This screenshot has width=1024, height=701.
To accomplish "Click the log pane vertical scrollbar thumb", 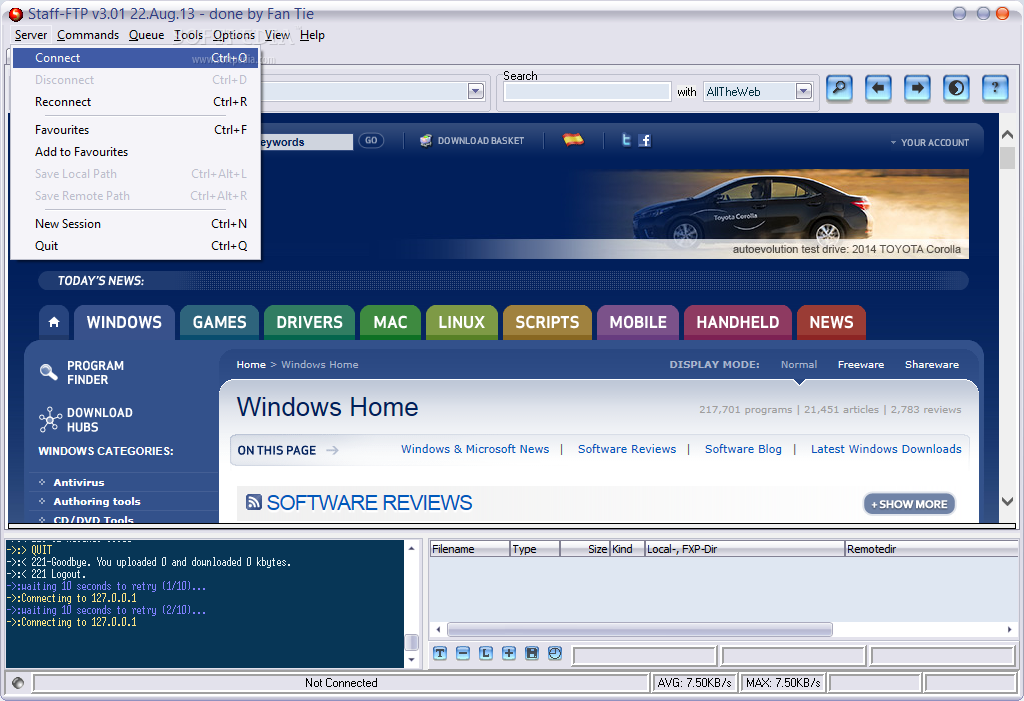I will click(x=411, y=642).
